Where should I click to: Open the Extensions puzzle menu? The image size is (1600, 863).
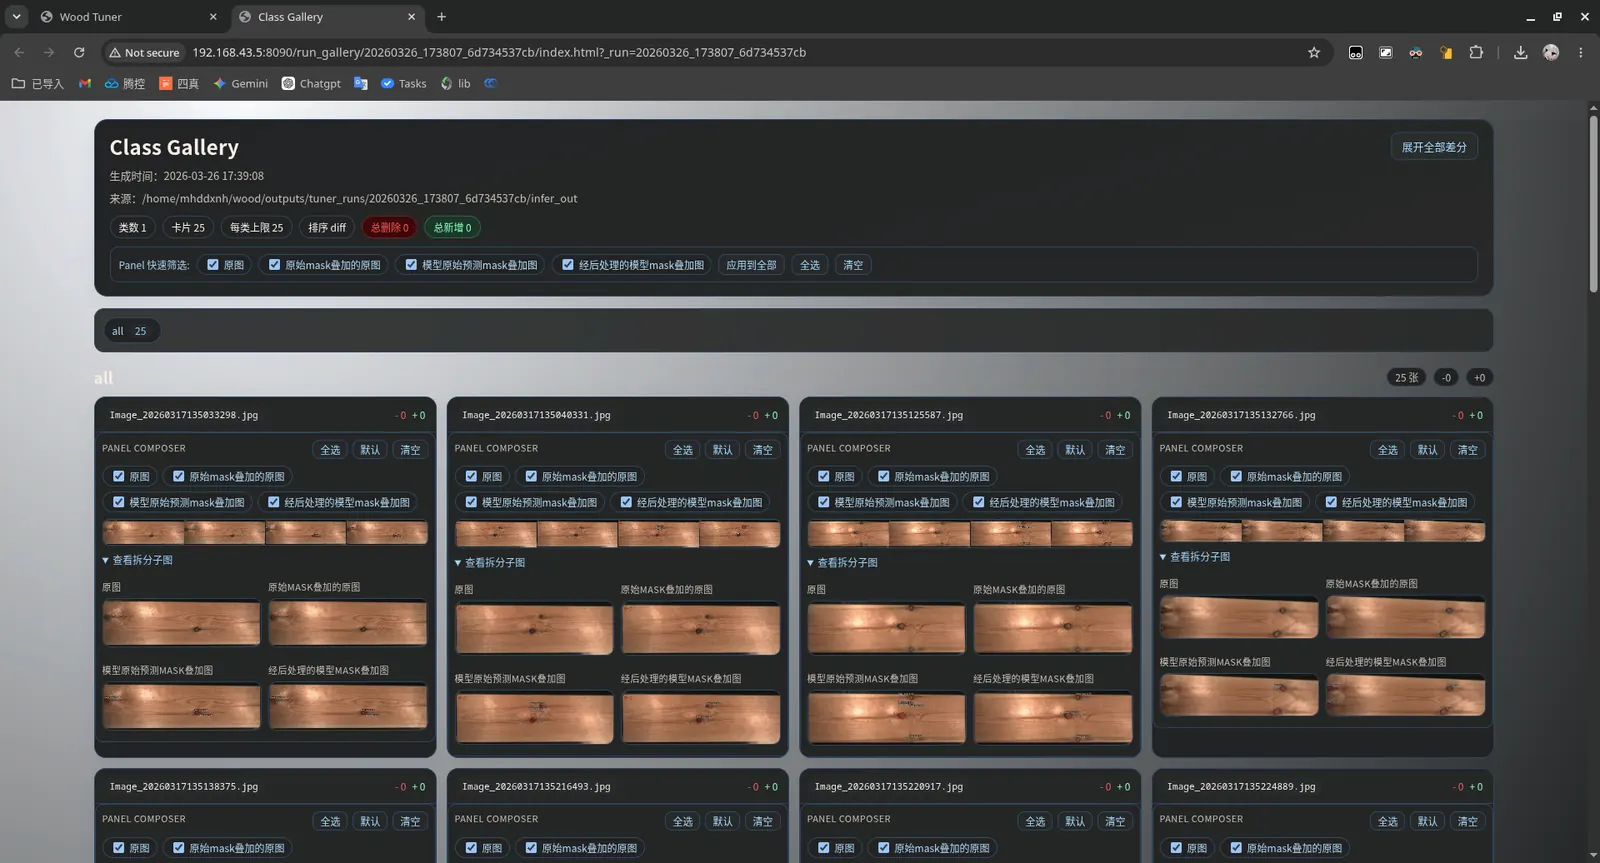click(x=1476, y=52)
